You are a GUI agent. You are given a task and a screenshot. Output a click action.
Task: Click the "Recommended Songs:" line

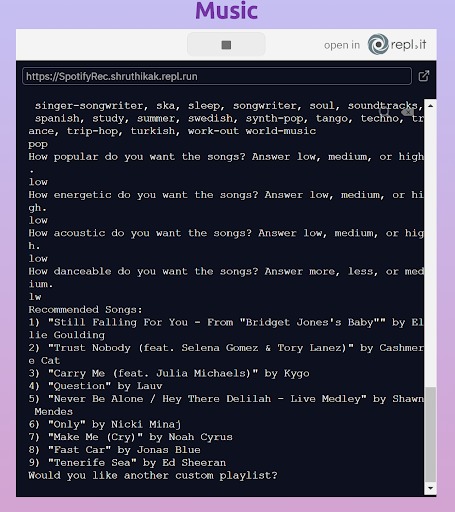click(x=85, y=310)
